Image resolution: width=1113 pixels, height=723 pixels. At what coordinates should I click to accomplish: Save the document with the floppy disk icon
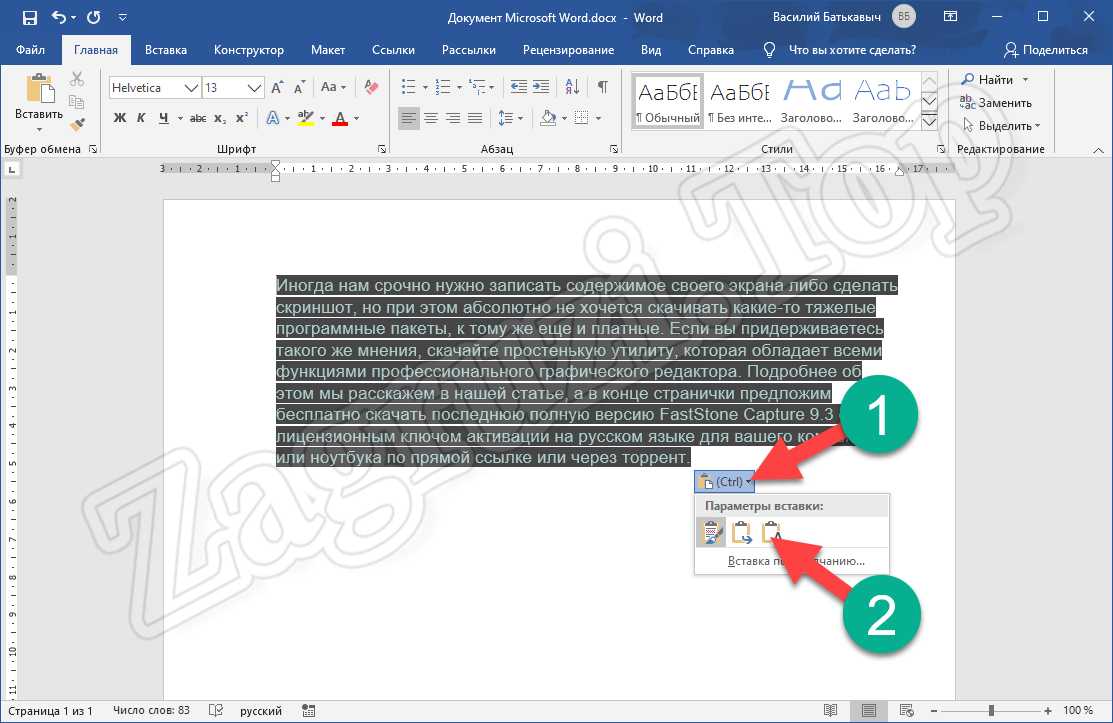pyautogui.click(x=30, y=17)
